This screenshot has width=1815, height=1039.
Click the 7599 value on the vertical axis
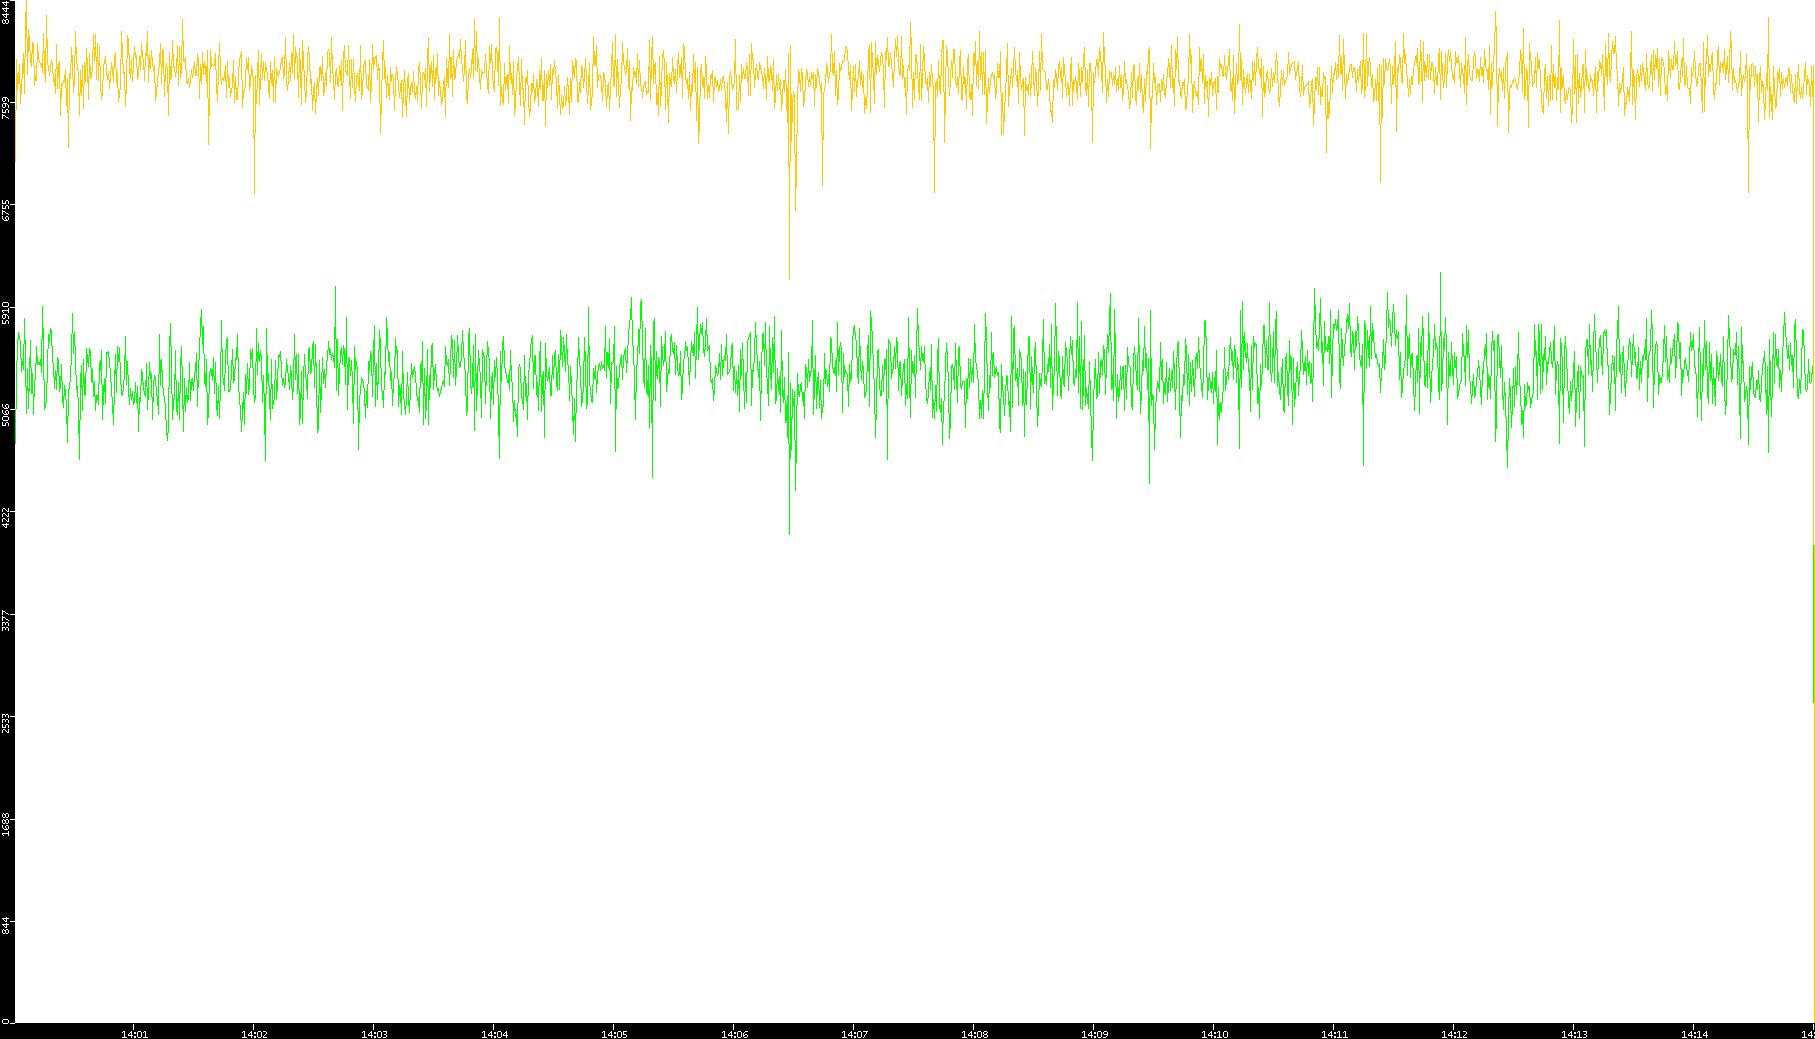point(7,107)
